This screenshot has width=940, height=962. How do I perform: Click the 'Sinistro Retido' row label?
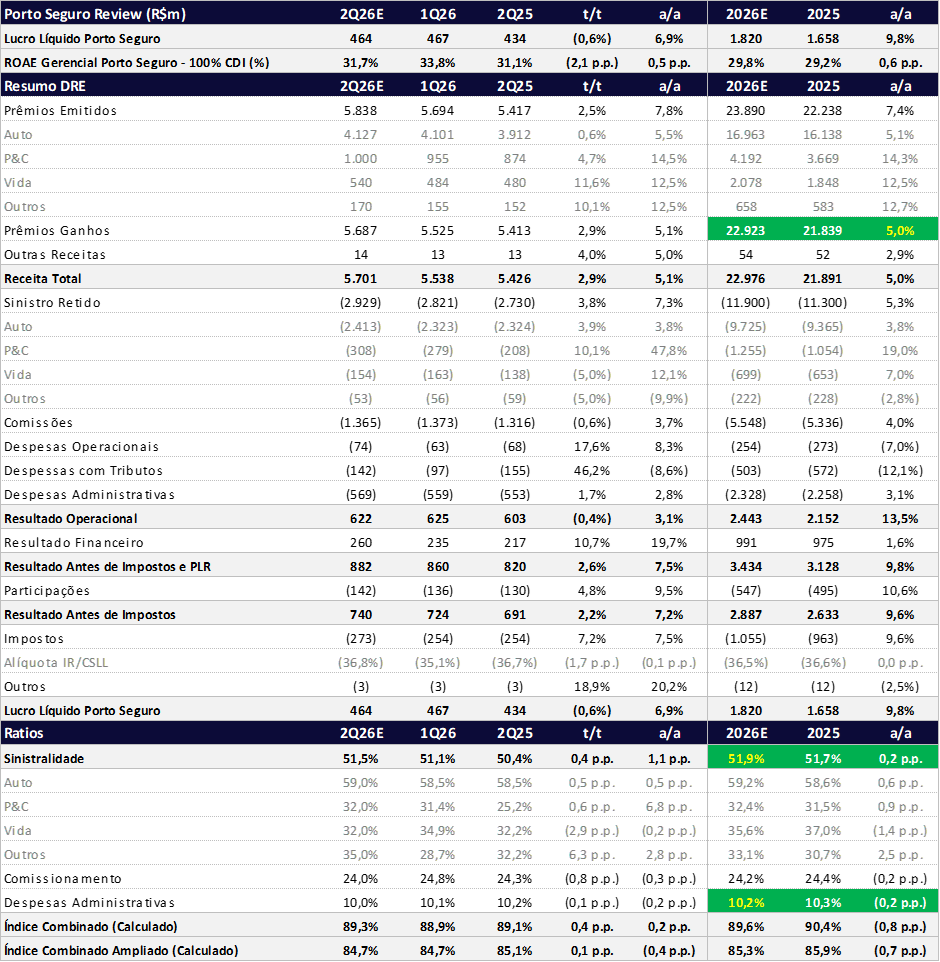52,302
